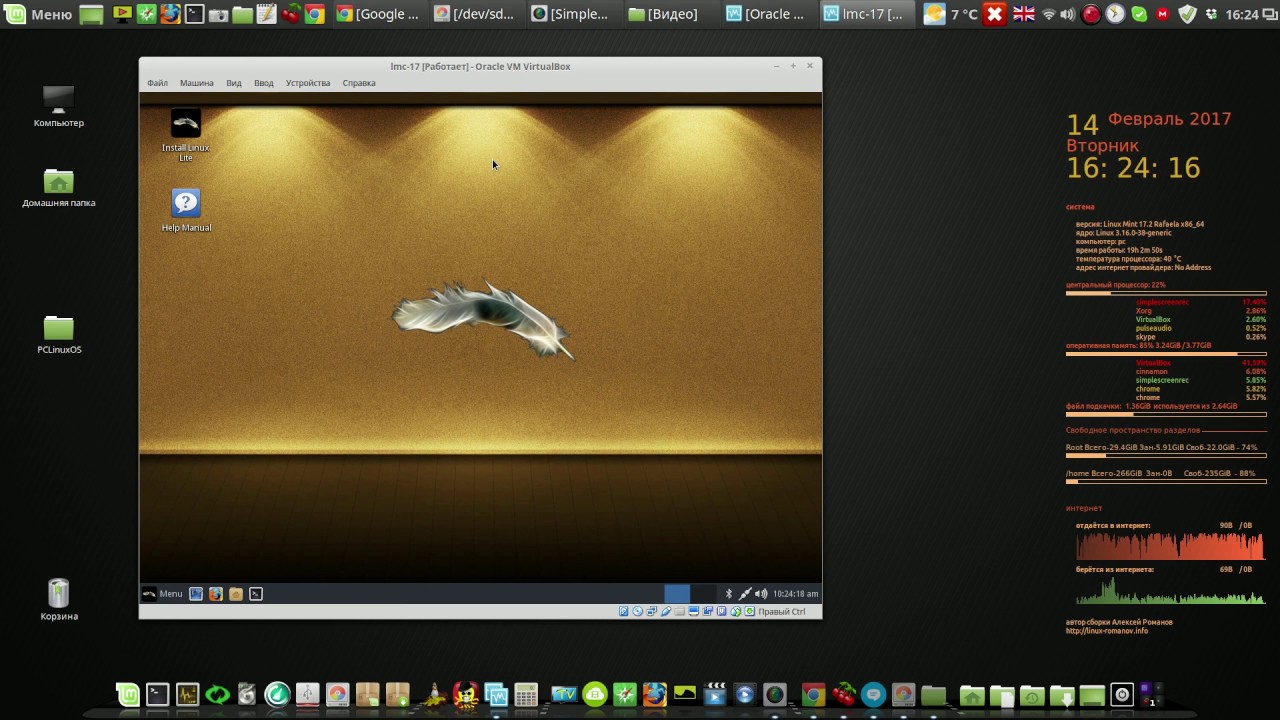Click the green shield icon in the top tray

[x=1187, y=14]
